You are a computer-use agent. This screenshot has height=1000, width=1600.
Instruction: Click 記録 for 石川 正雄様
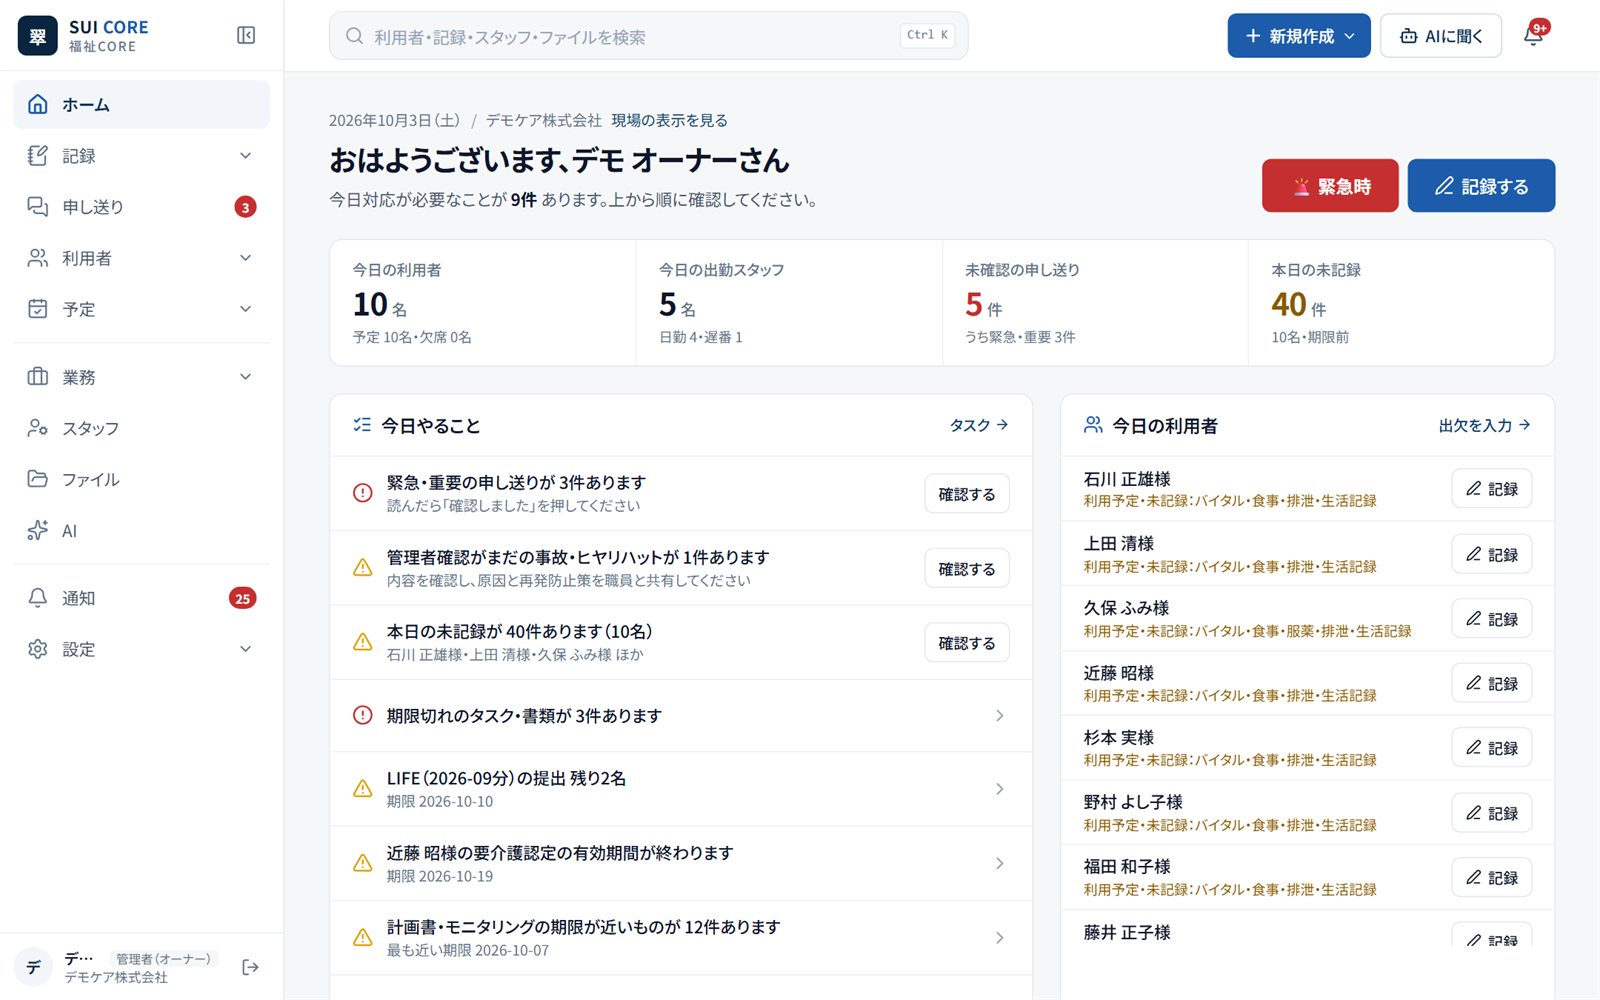(1492, 489)
